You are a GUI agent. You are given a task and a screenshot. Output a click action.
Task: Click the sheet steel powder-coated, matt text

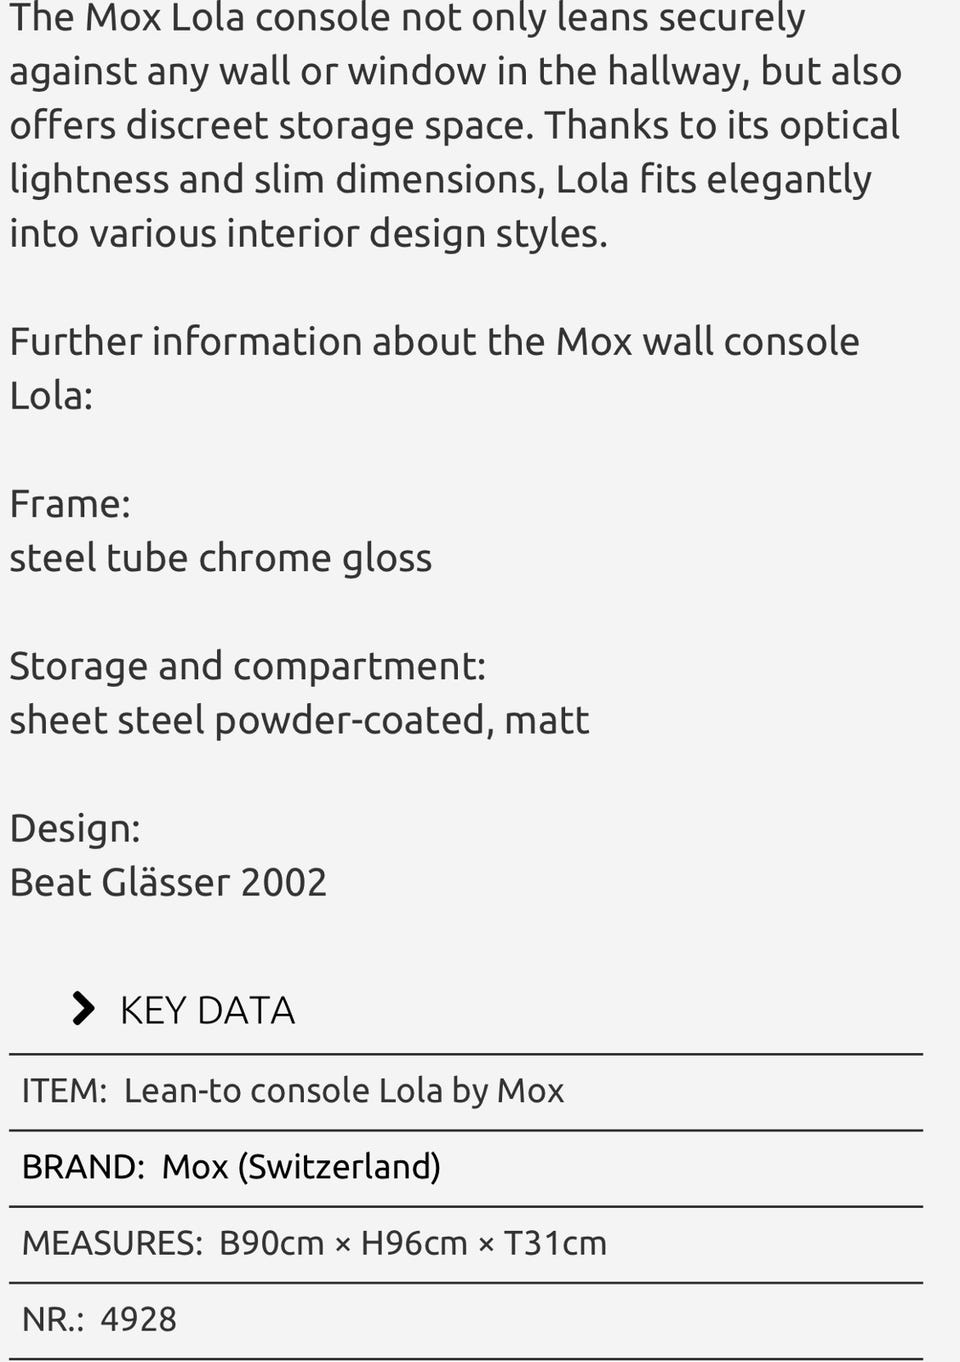click(299, 720)
